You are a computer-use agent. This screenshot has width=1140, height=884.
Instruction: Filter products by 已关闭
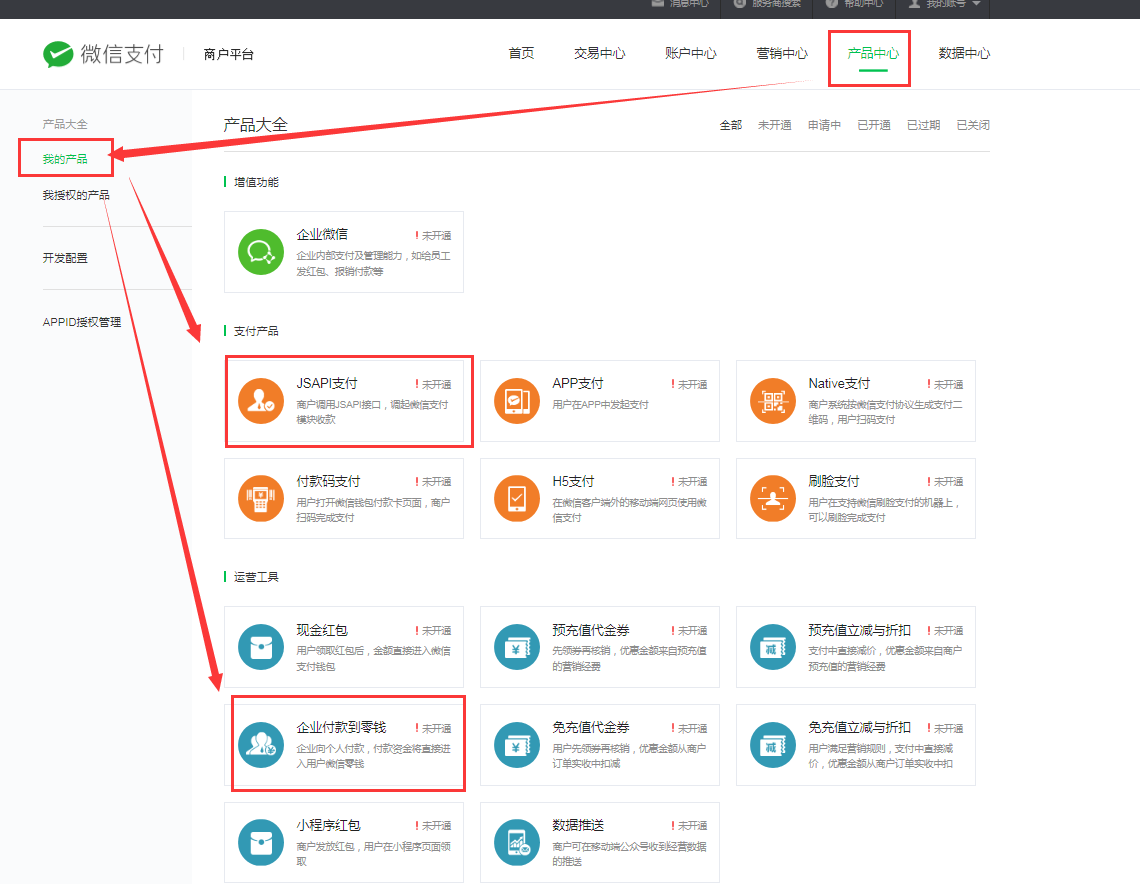tap(973, 125)
